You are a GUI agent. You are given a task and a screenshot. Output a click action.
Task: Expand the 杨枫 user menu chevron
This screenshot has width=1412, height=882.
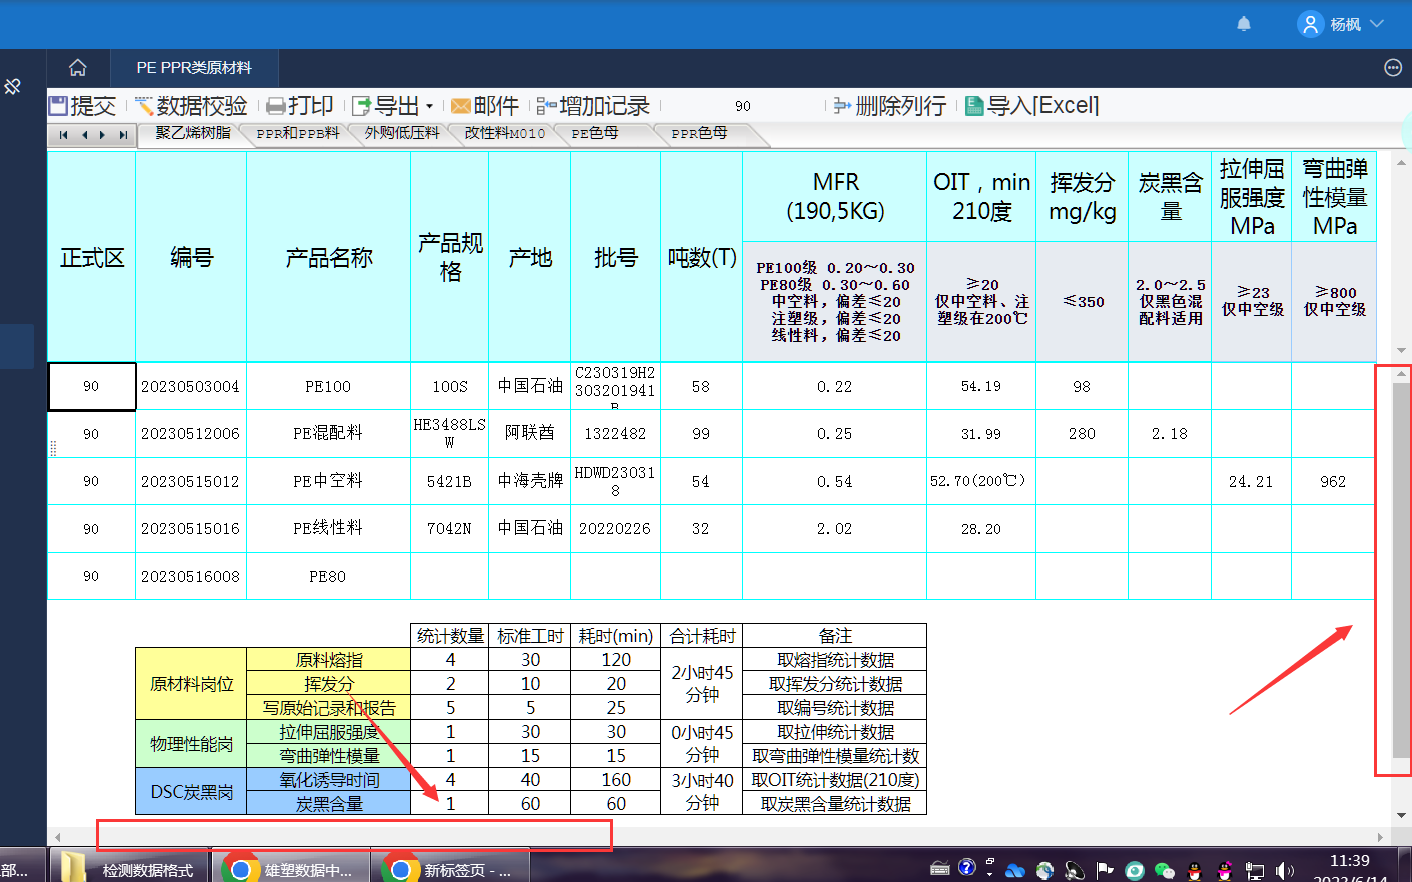tap(1377, 24)
